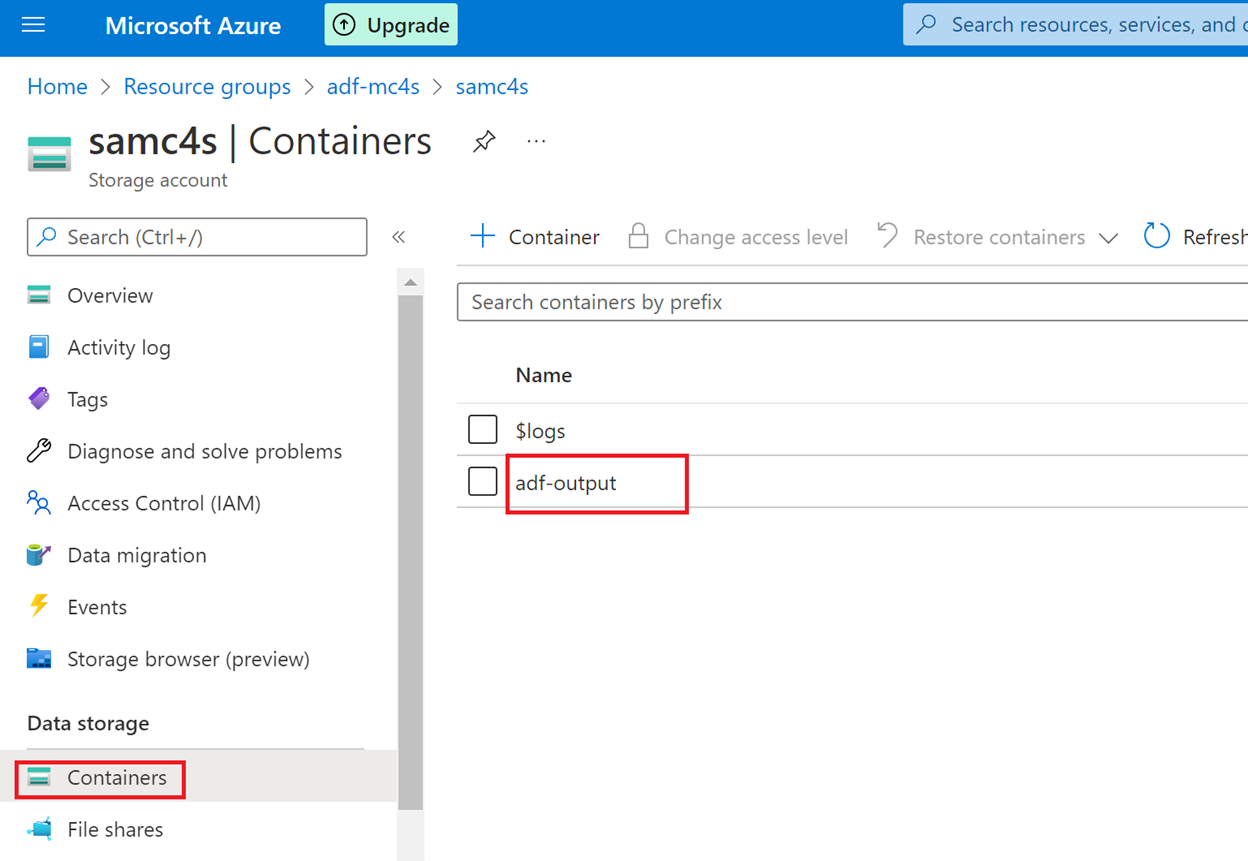Screen dimensions: 1248x861
Task: Click the magnifier in sidebar search
Action: [46, 237]
